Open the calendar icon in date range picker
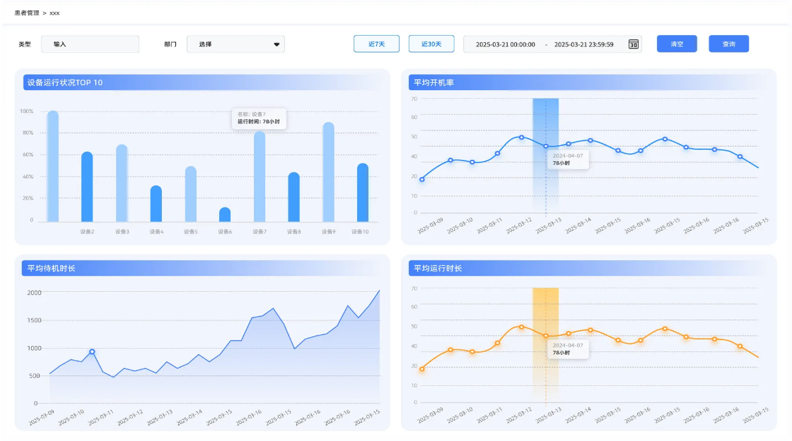This screenshot has width=792, height=441. click(633, 44)
